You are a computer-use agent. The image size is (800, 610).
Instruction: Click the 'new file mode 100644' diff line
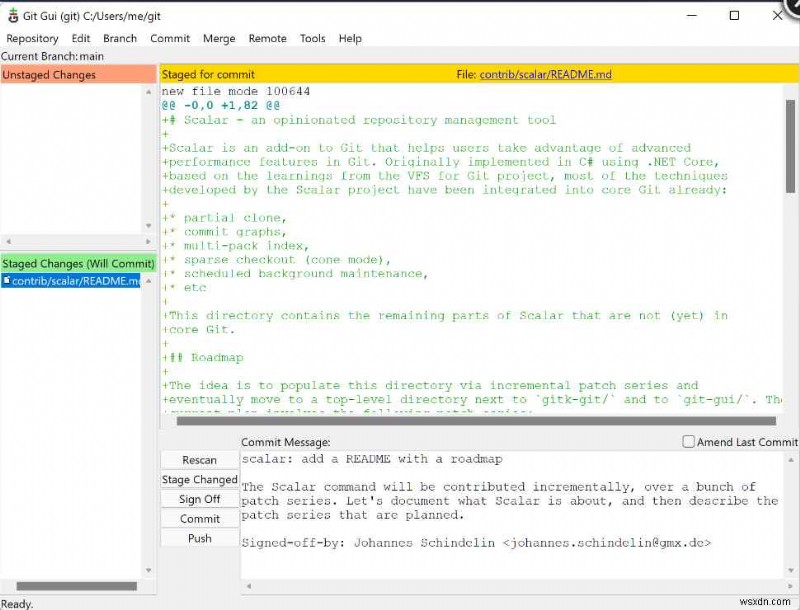[x=236, y=91]
